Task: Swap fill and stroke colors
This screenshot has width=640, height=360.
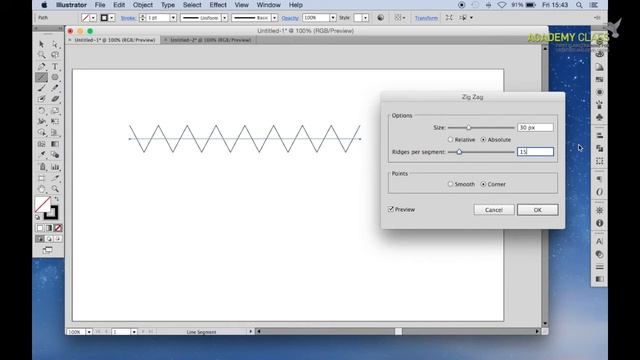Action: pyautogui.click(x=56, y=199)
